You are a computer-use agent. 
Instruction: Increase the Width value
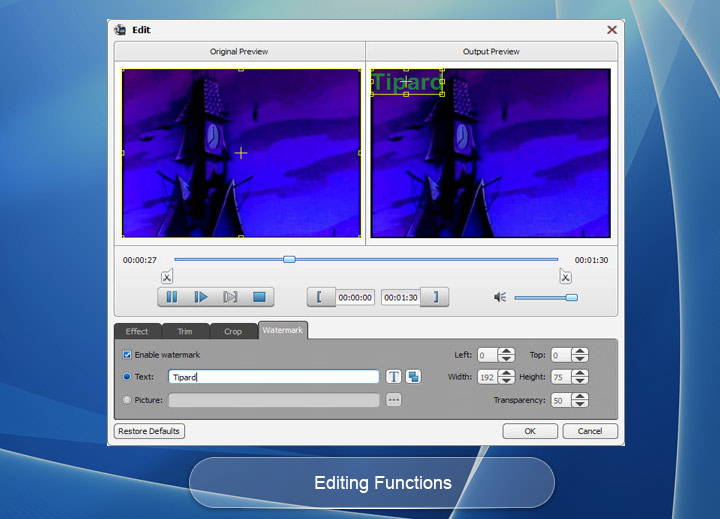coord(506,373)
